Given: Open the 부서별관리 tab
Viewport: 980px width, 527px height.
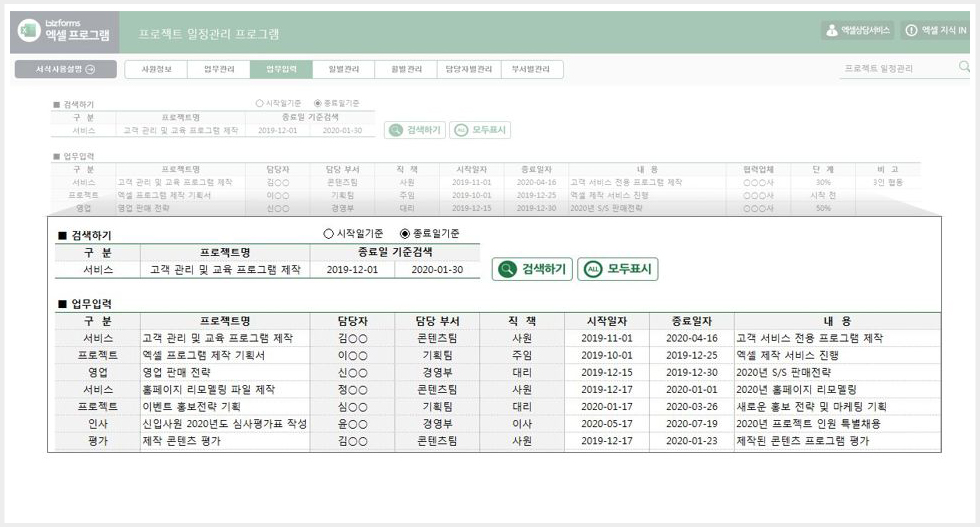Looking at the screenshot, I should click(531, 69).
